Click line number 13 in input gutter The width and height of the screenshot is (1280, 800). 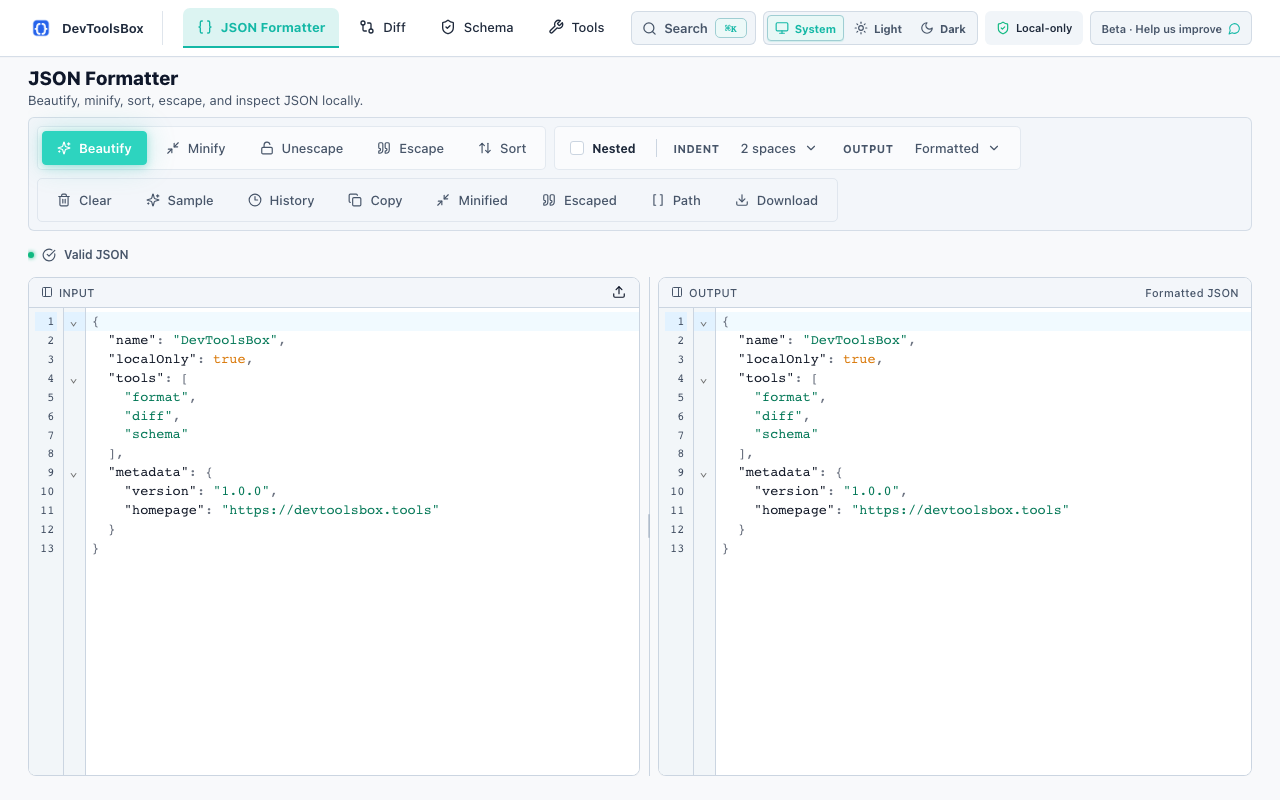47,548
